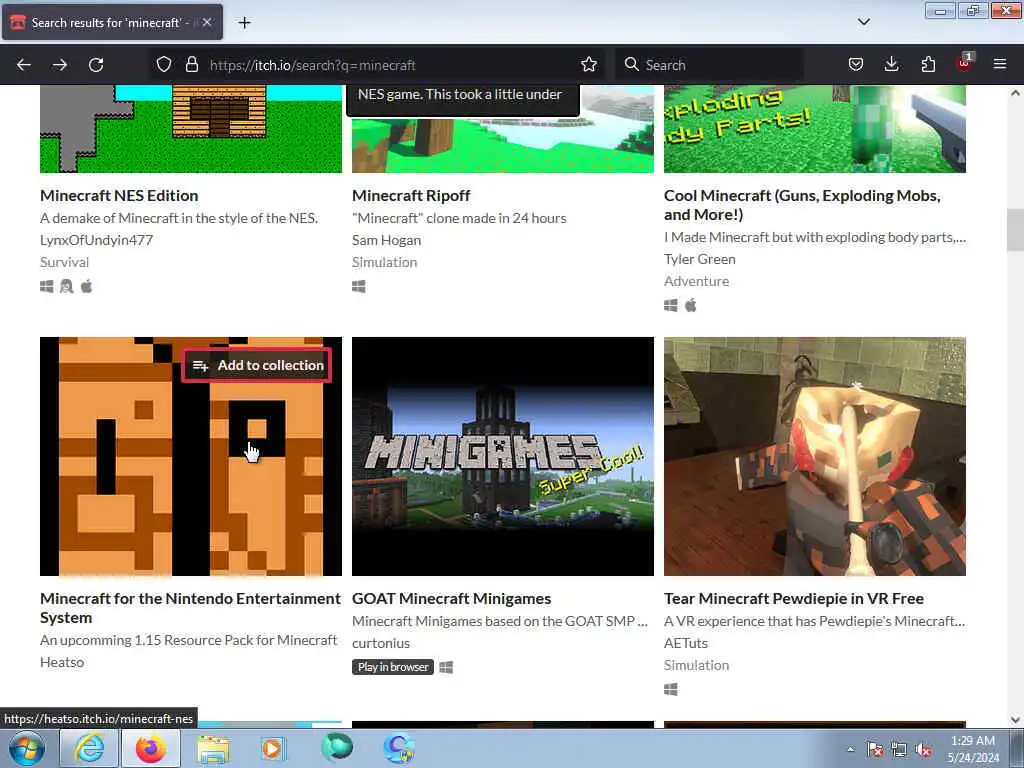Open the tracking protection shield icon
The width and height of the screenshot is (1024, 768).
tap(164, 65)
